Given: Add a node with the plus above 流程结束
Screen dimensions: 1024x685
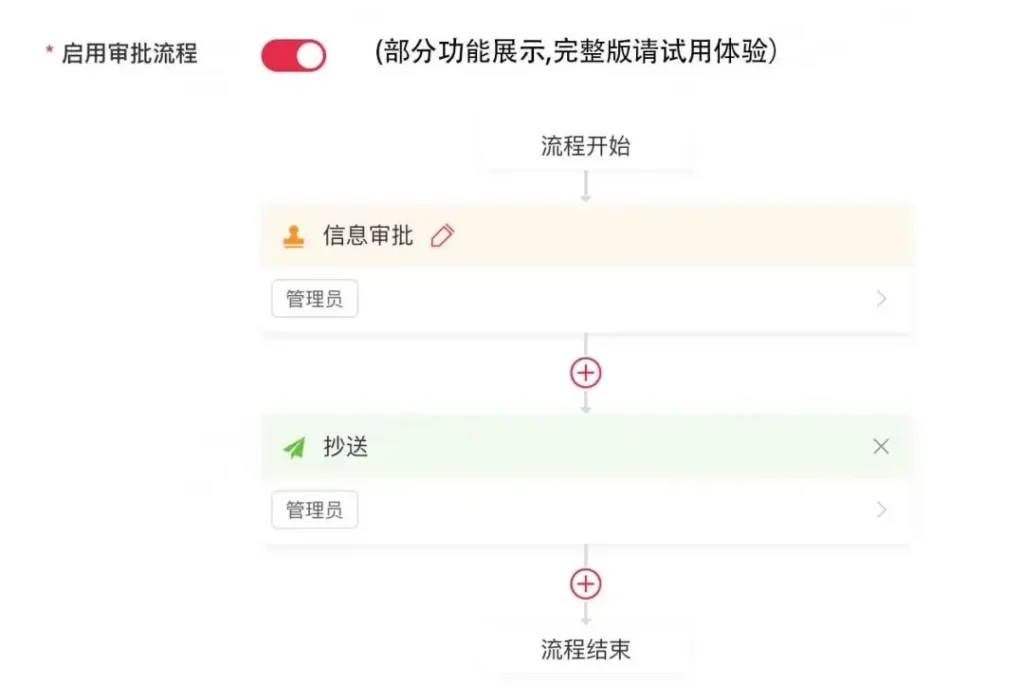Looking at the screenshot, I should coord(585,584).
